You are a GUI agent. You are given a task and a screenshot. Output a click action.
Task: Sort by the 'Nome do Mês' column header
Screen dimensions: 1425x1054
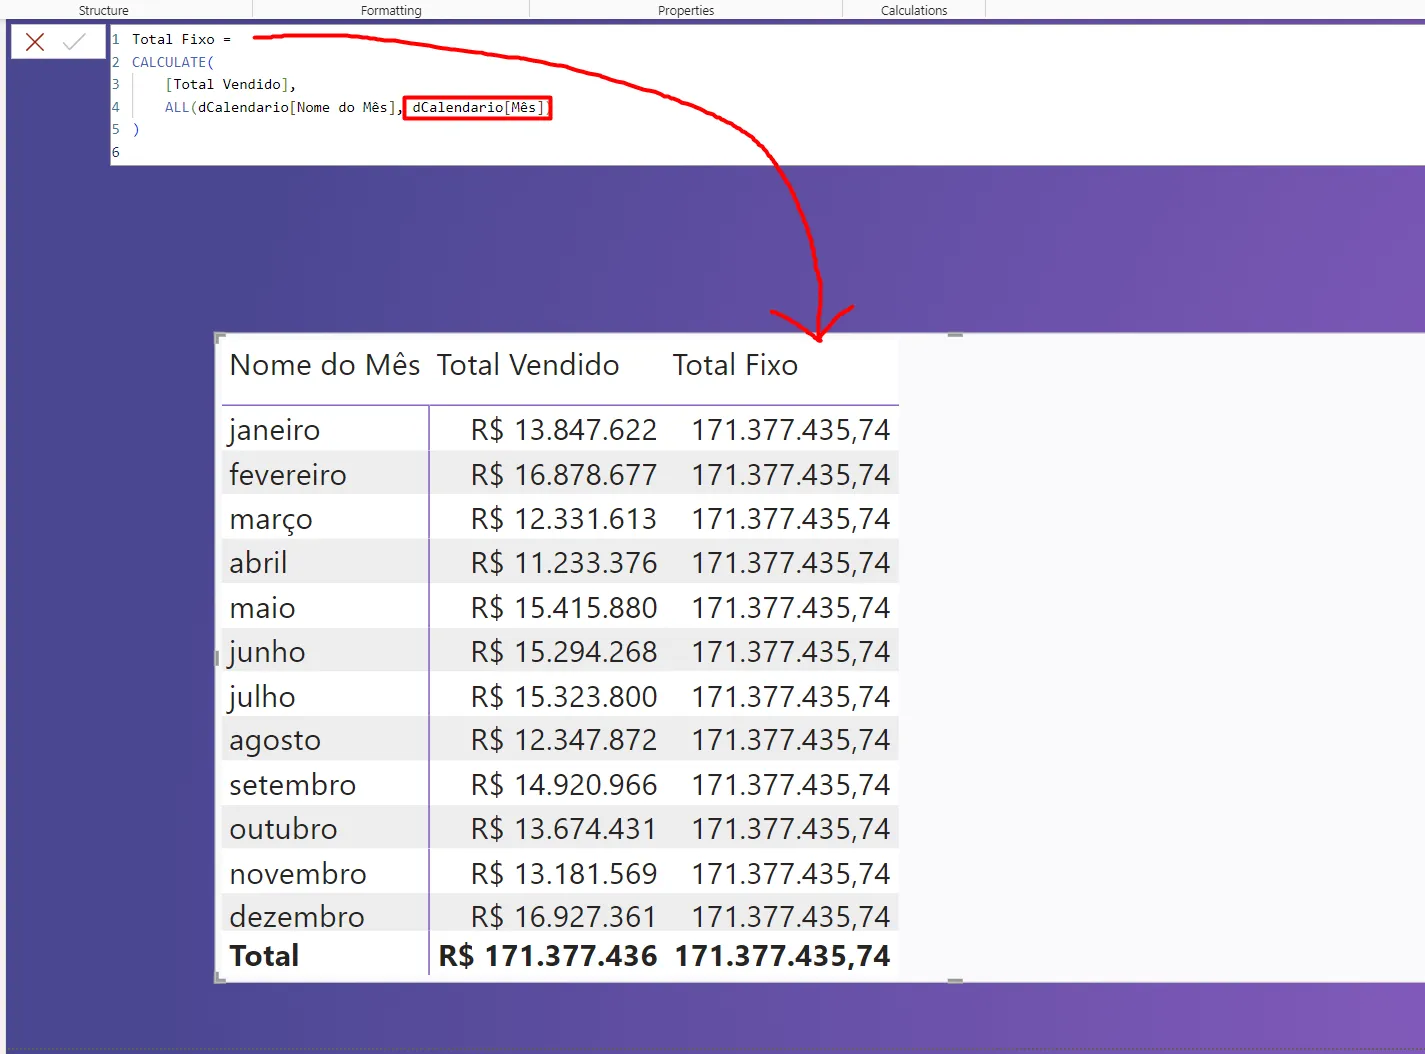[x=324, y=365]
